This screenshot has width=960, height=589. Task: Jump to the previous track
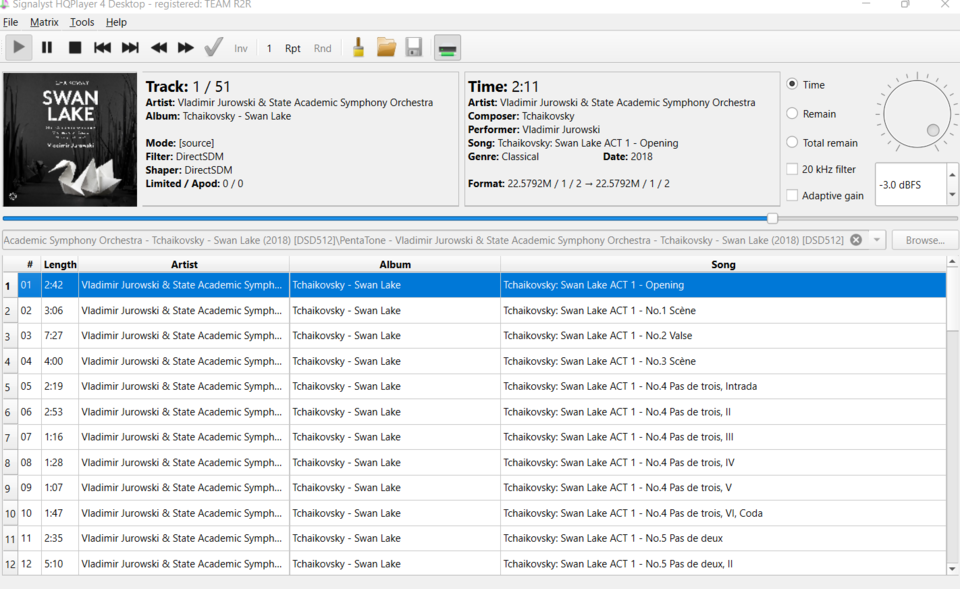pyautogui.click(x=102, y=48)
